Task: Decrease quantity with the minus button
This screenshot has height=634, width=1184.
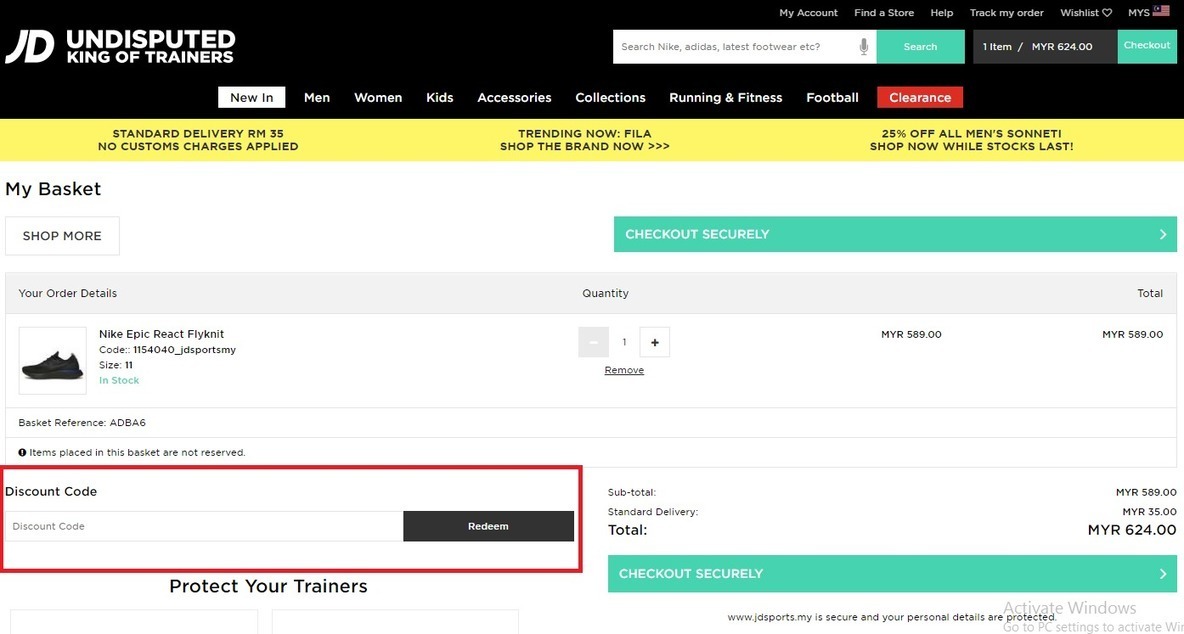Action: tap(593, 342)
